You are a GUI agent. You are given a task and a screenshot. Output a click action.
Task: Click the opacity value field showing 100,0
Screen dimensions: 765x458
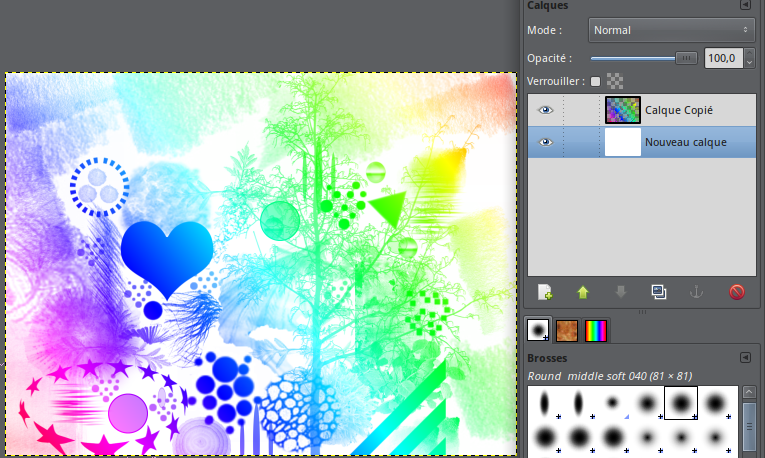point(722,59)
